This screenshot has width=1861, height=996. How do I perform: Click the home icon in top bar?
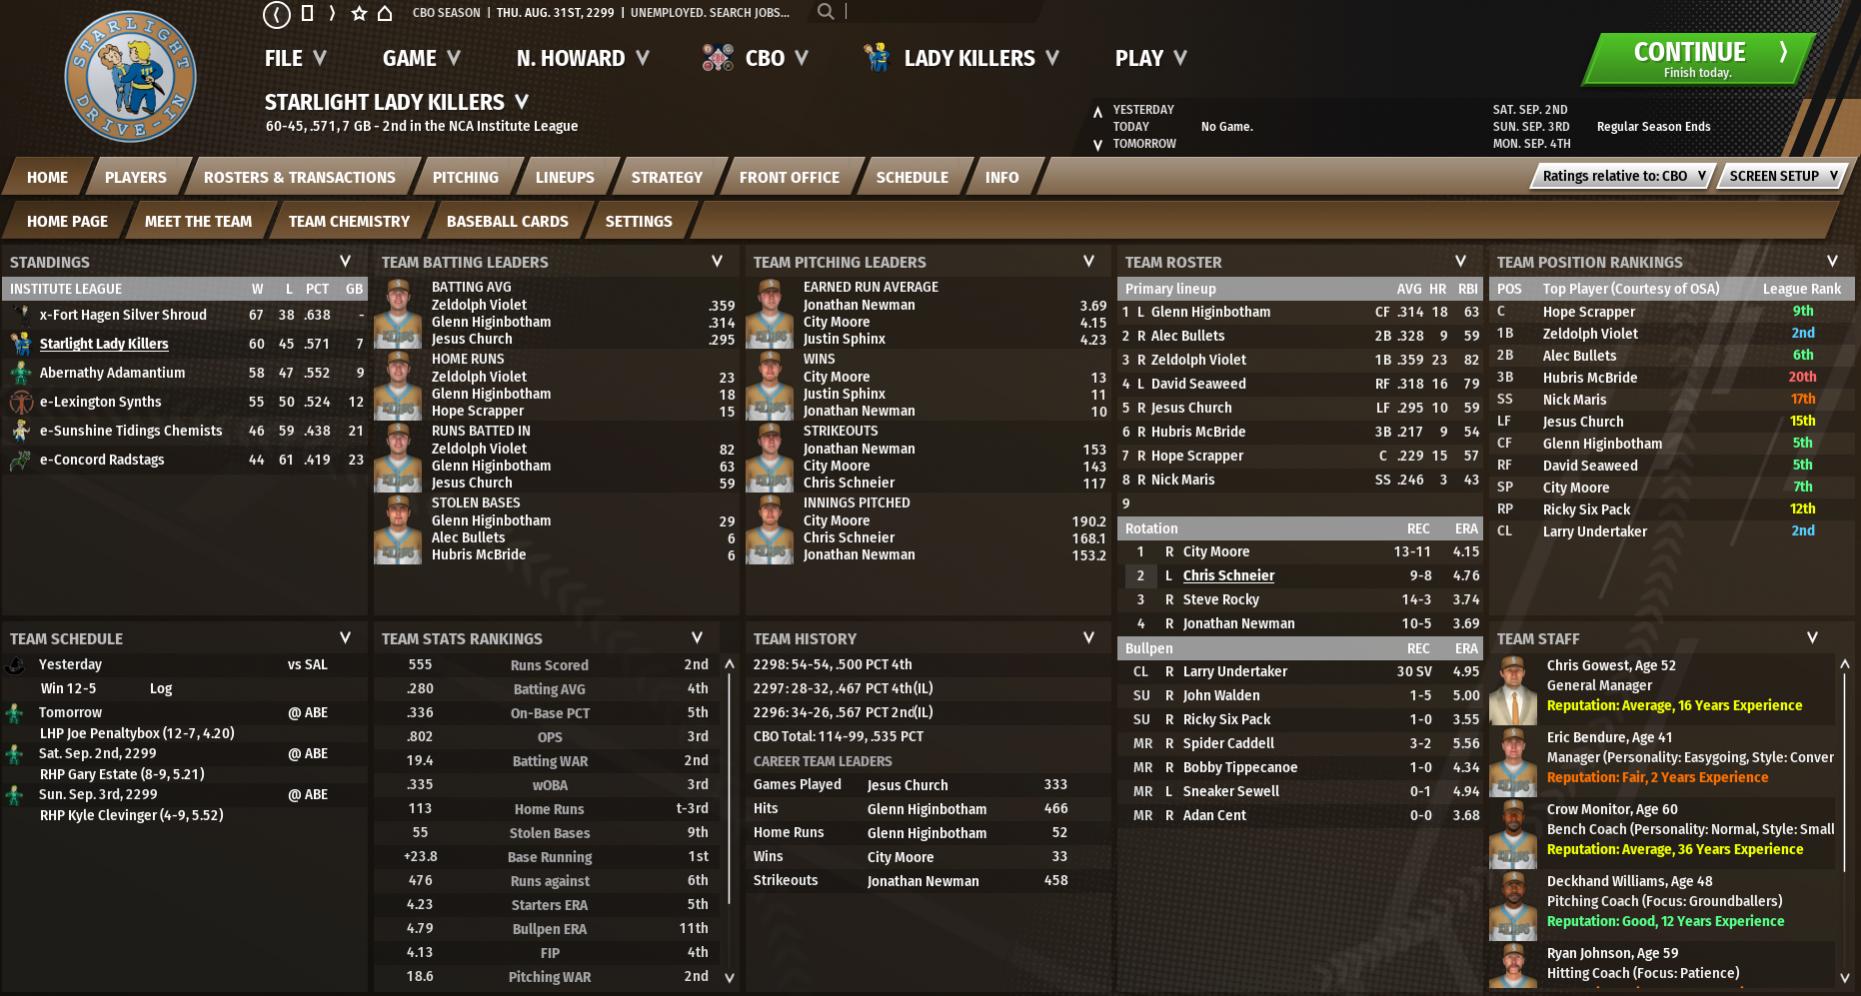(x=384, y=13)
